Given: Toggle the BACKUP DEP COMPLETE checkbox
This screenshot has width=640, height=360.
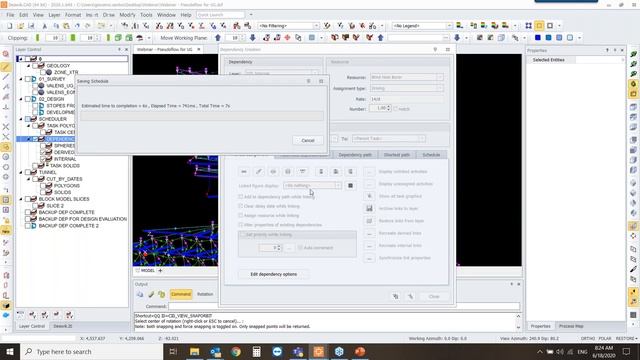Looking at the screenshot, I should (28, 212).
